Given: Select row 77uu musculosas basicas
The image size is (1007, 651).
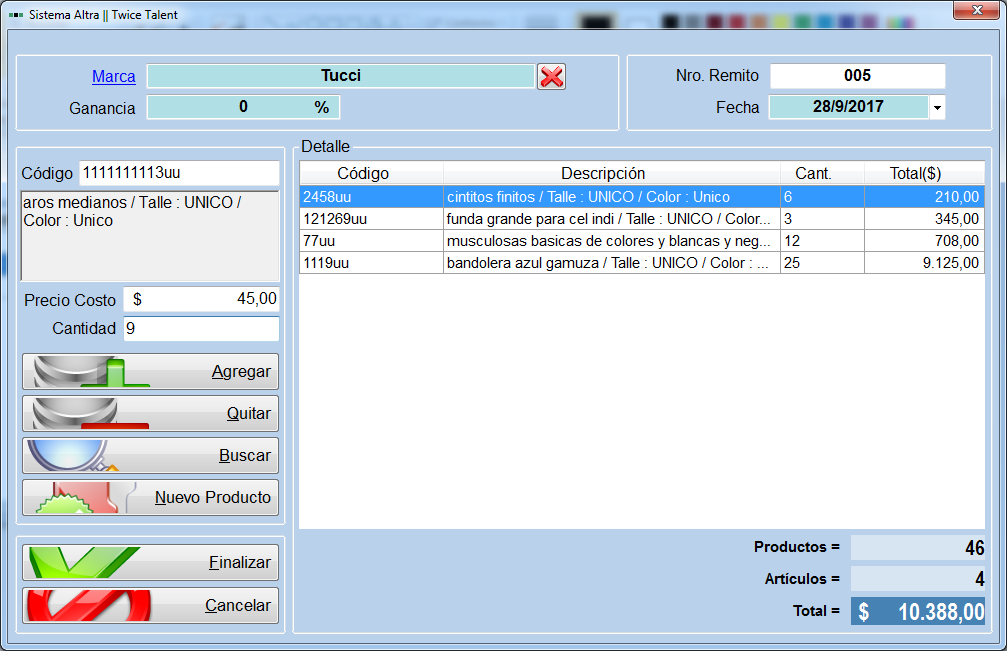Looking at the screenshot, I should click(642, 241).
